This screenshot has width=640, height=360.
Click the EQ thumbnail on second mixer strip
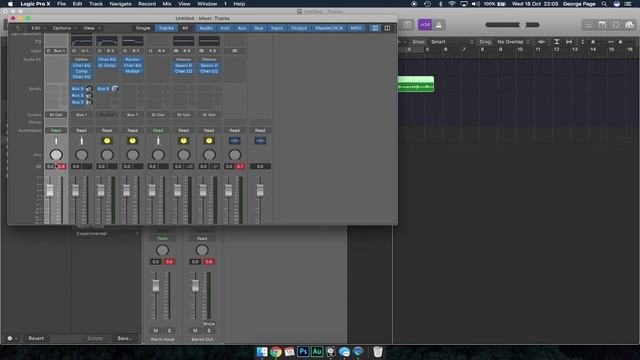[81, 41]
